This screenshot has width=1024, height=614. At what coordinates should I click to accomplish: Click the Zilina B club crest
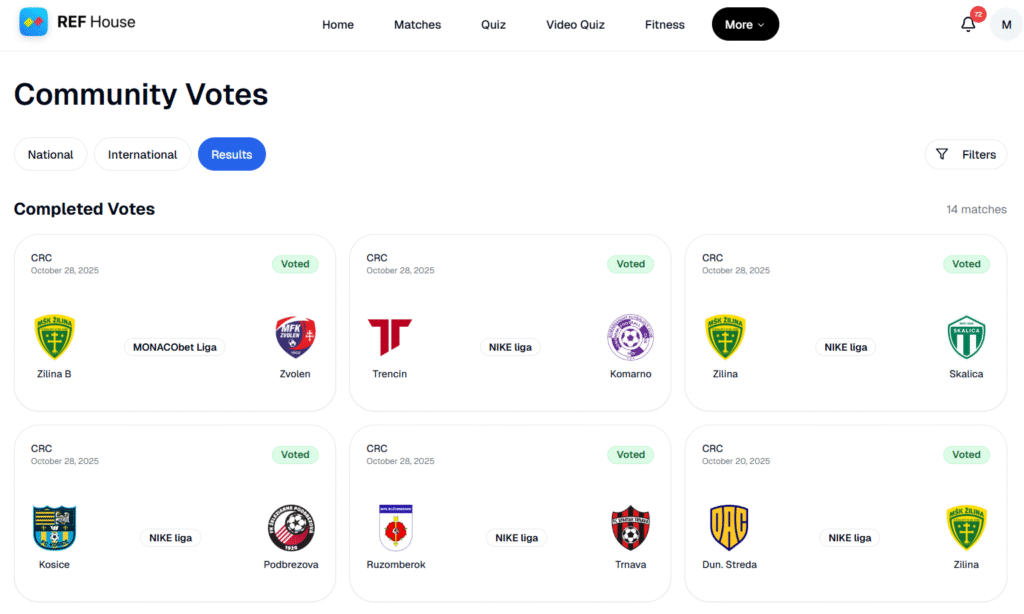pyautogui.click(x=54, y=337)
